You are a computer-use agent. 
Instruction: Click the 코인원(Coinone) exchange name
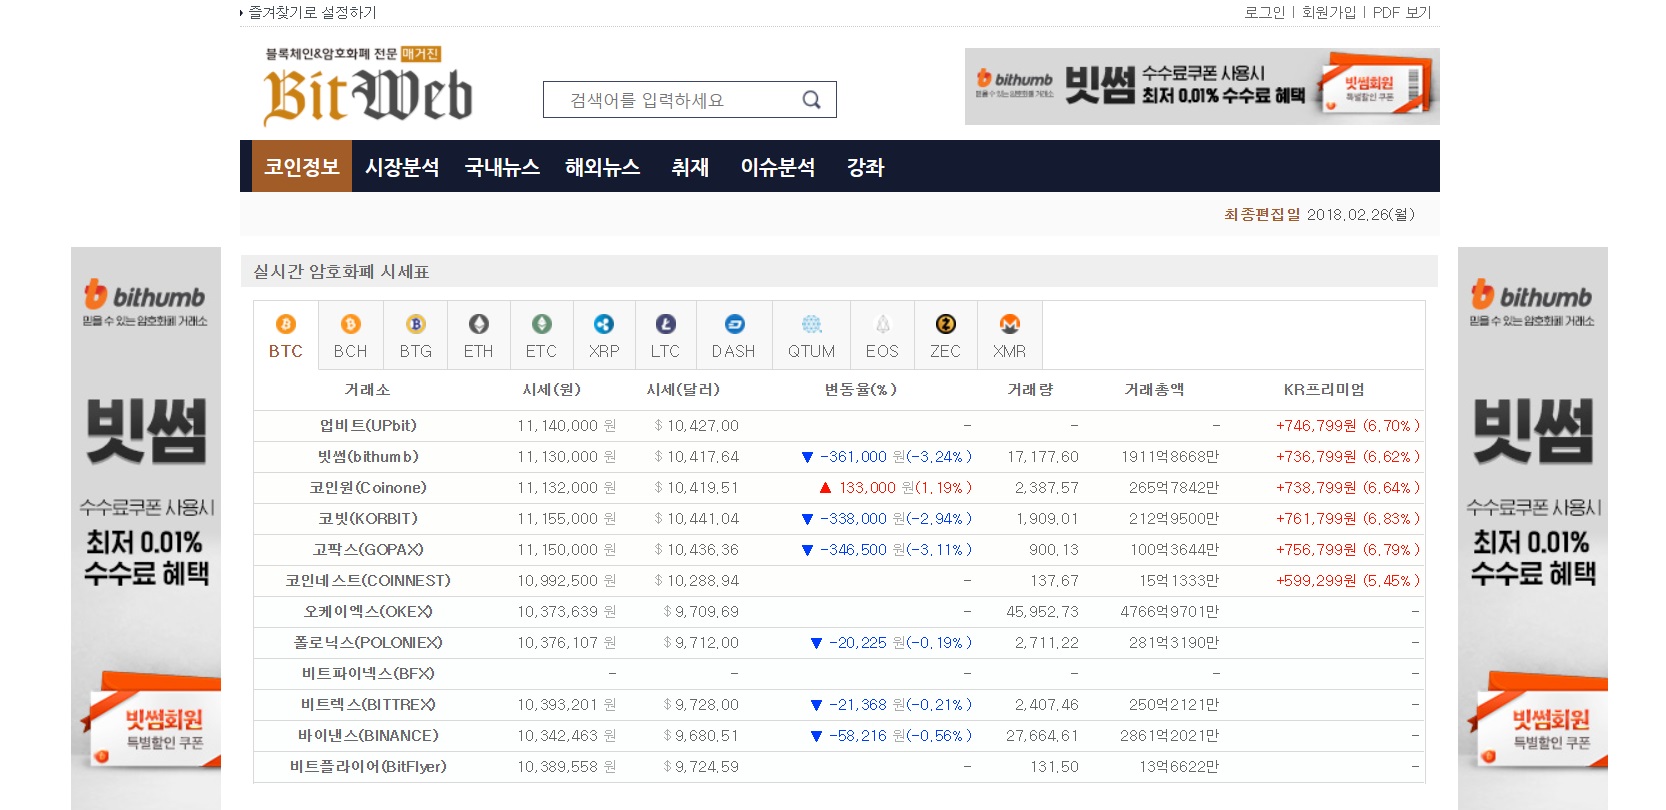(x=368, y=488)
